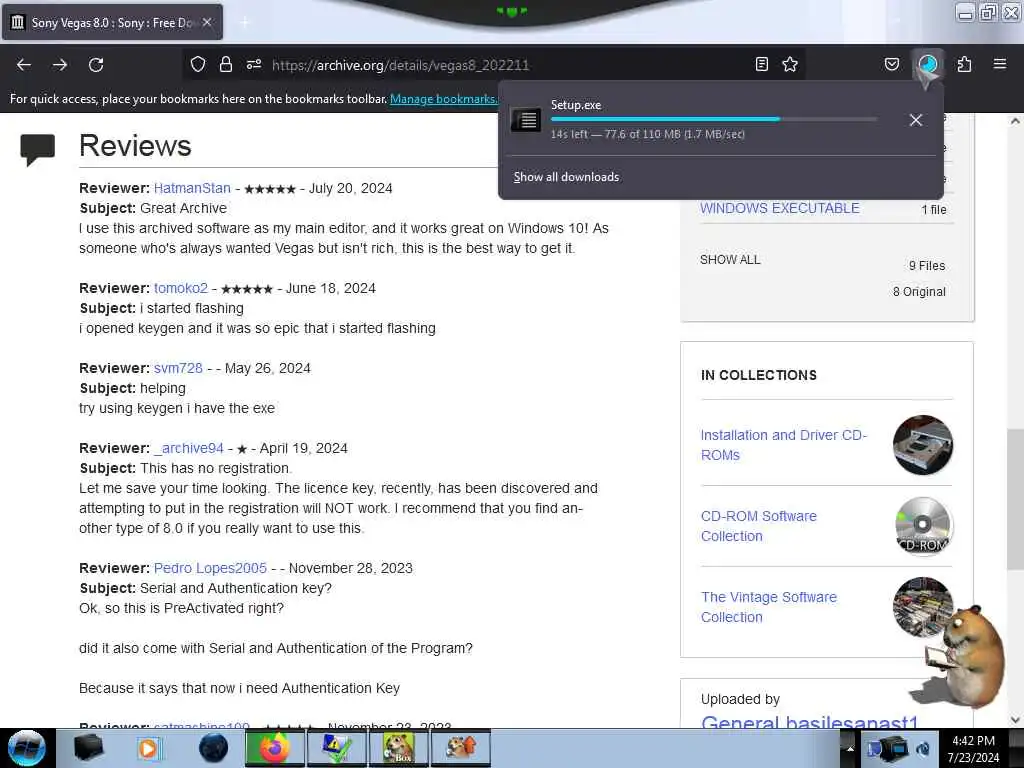Viewport: 1024px width, 768px height.
Task: Open the Windows Start menu
Action: tap(27, 748)
